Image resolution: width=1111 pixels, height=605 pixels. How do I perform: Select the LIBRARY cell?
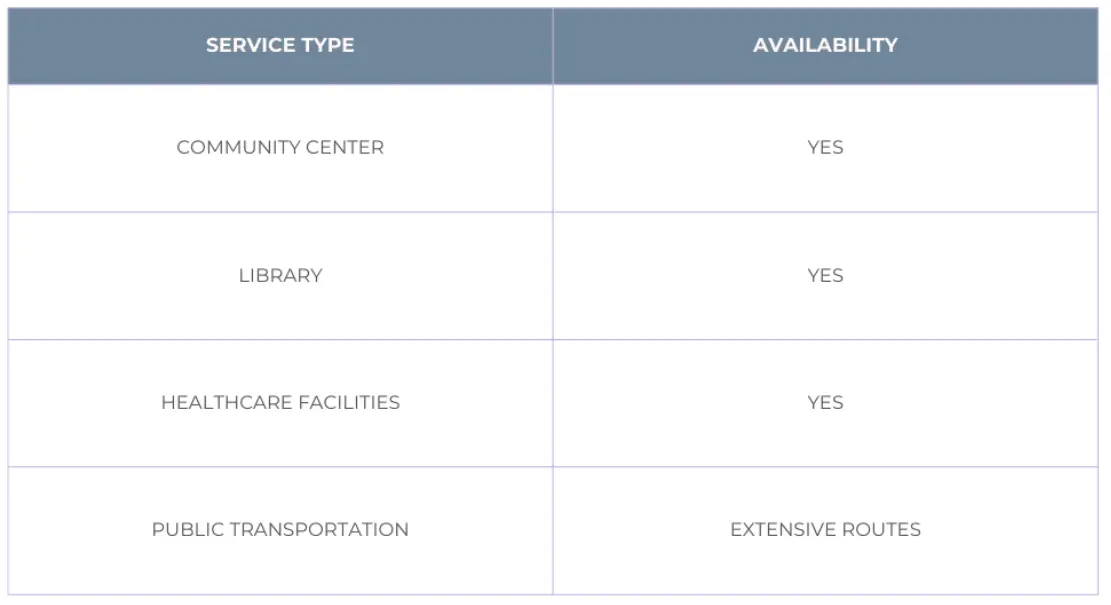pyautogui.click(x=280, y=275)
